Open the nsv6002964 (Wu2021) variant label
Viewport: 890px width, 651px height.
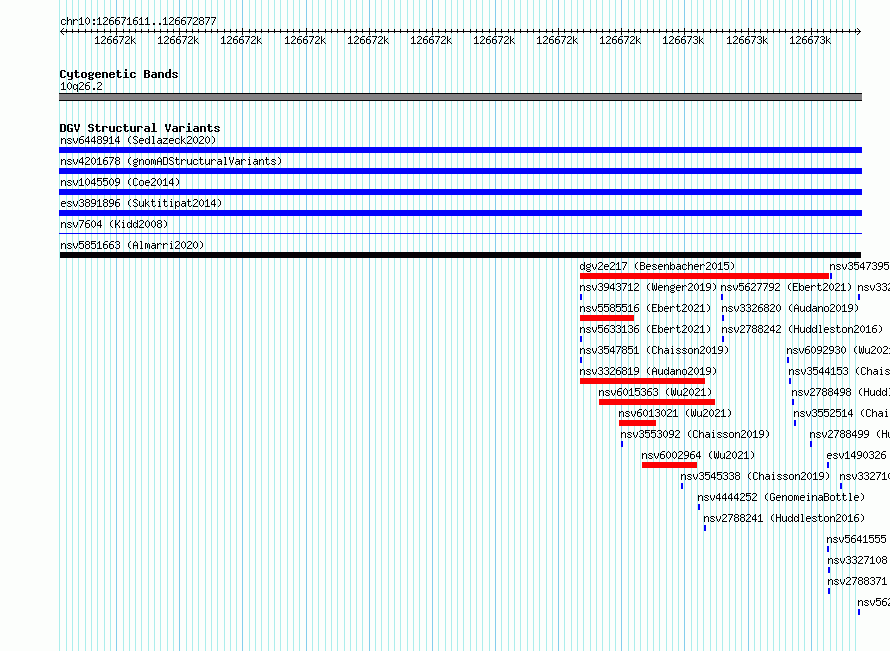coord(698,455)
